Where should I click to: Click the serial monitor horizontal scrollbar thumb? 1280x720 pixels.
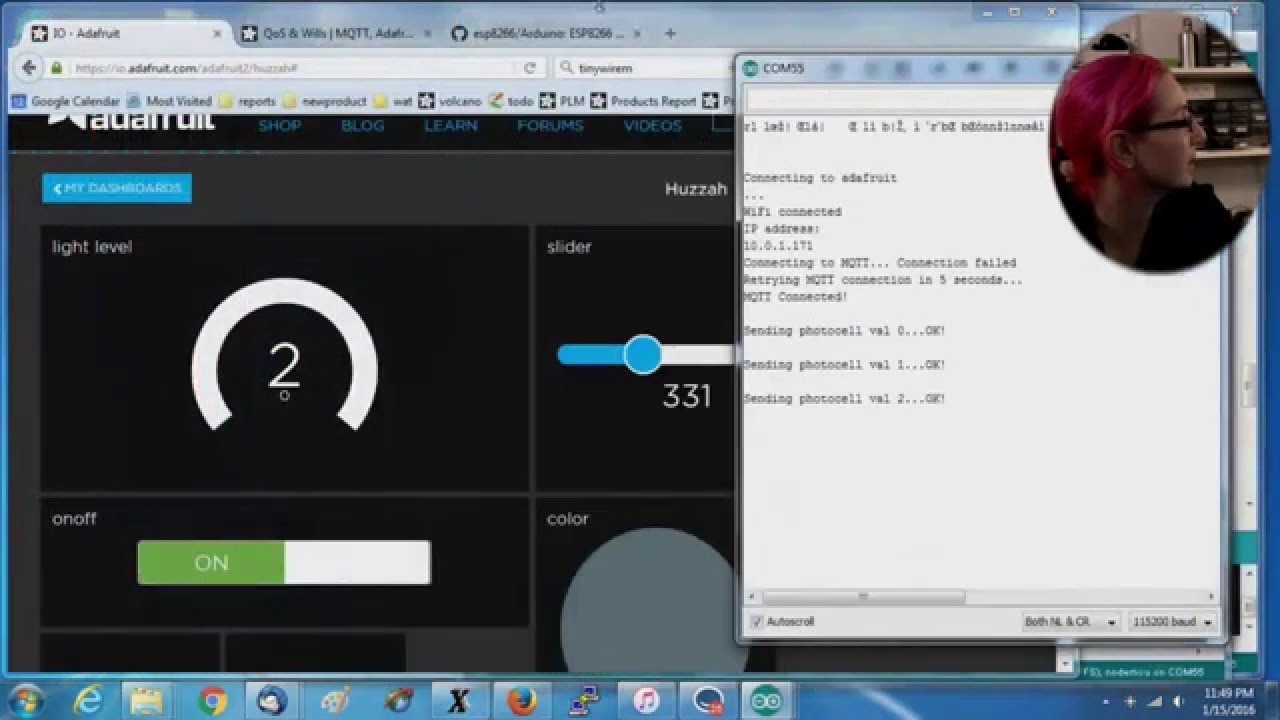coord(863,597)
